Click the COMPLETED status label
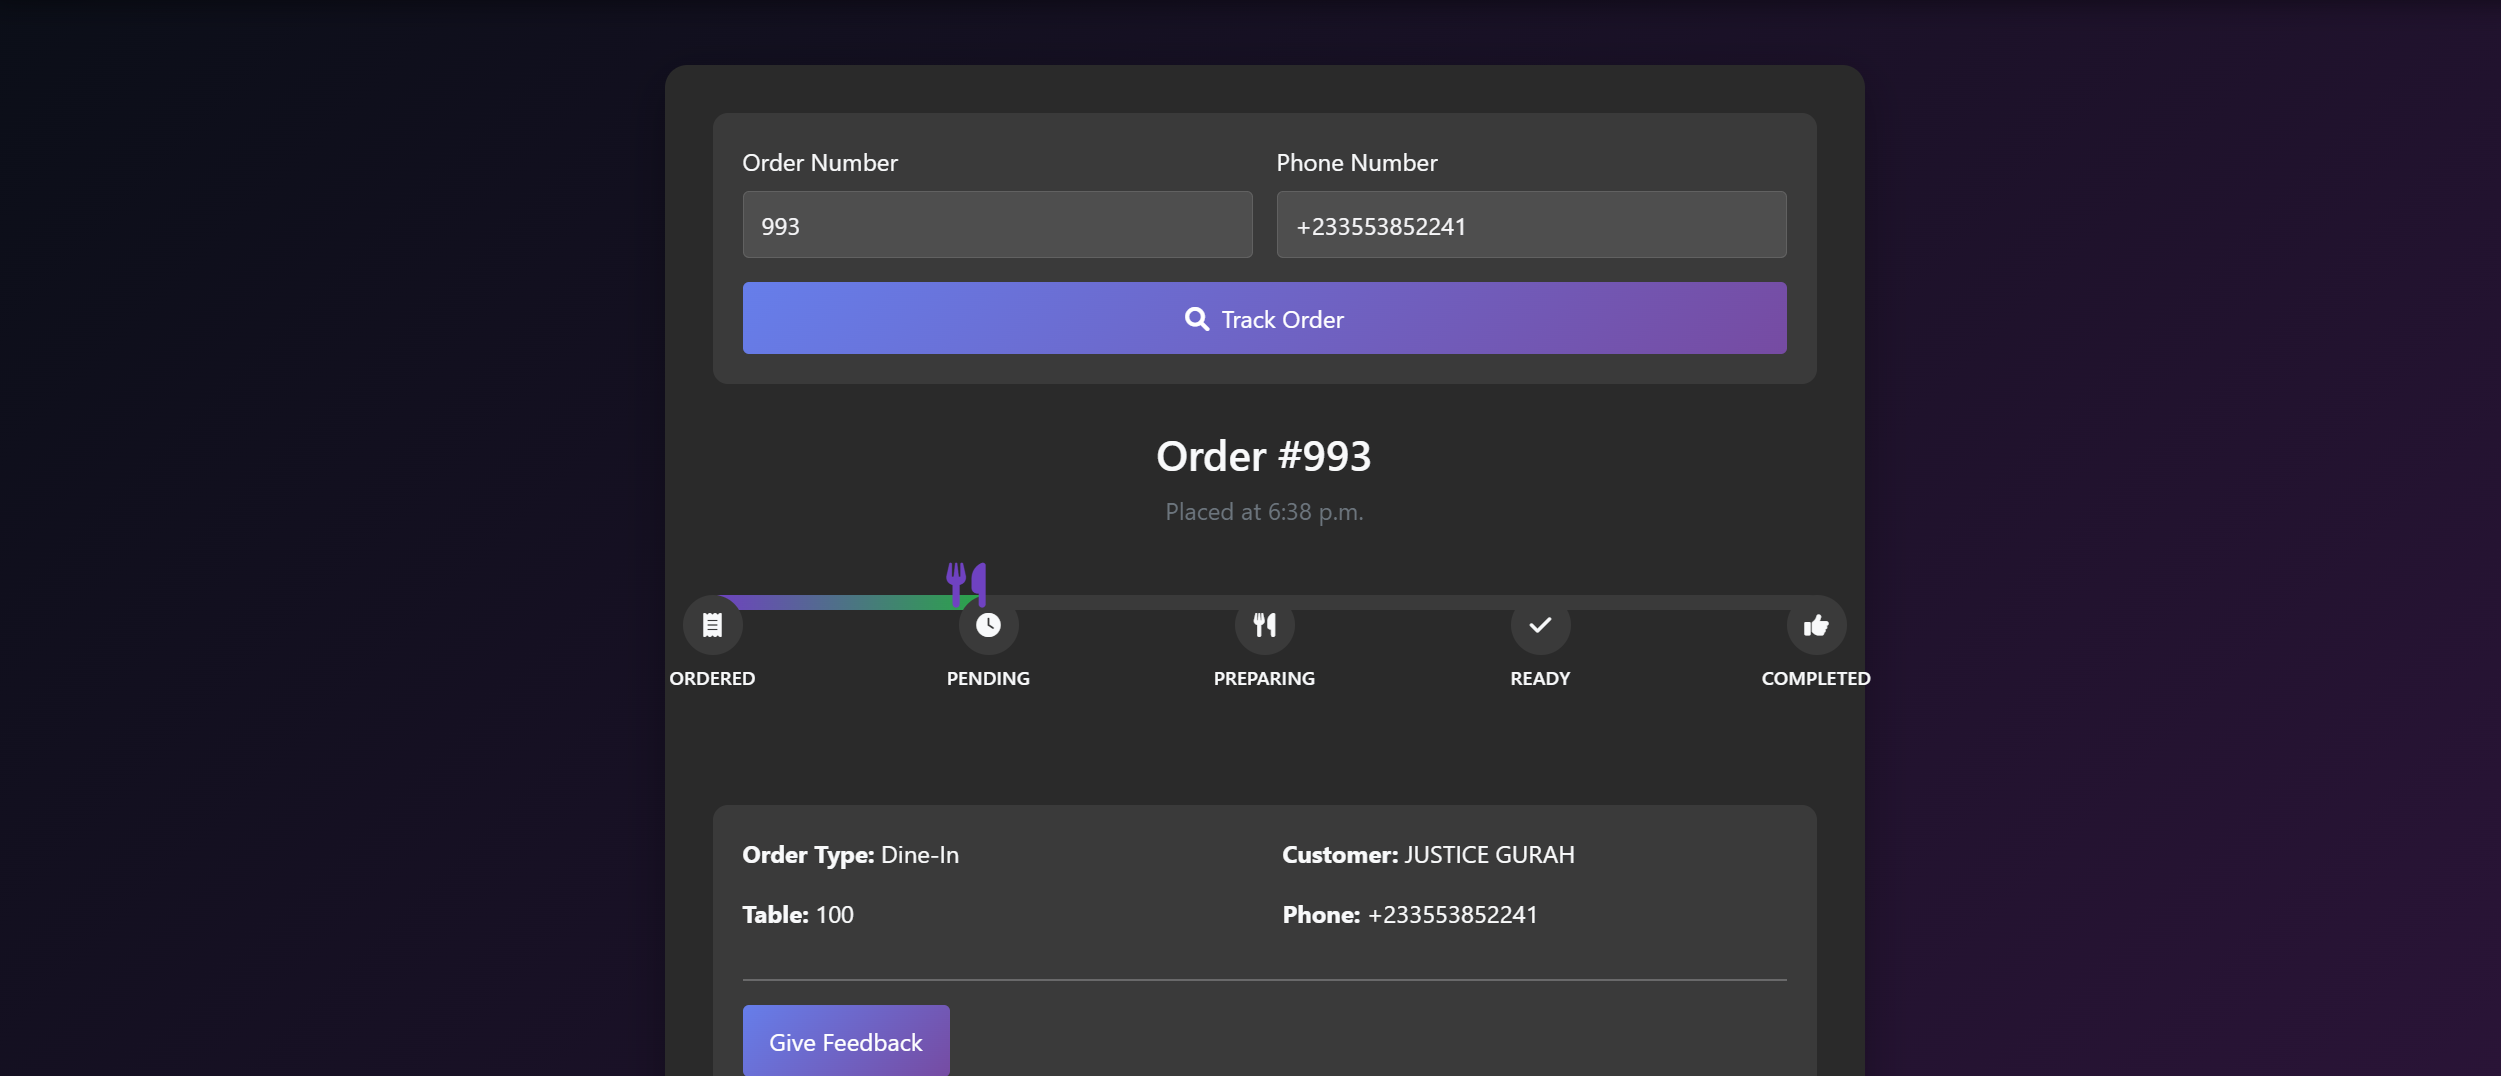This screenshot has width=2501, height=1076. (1816, 678)
